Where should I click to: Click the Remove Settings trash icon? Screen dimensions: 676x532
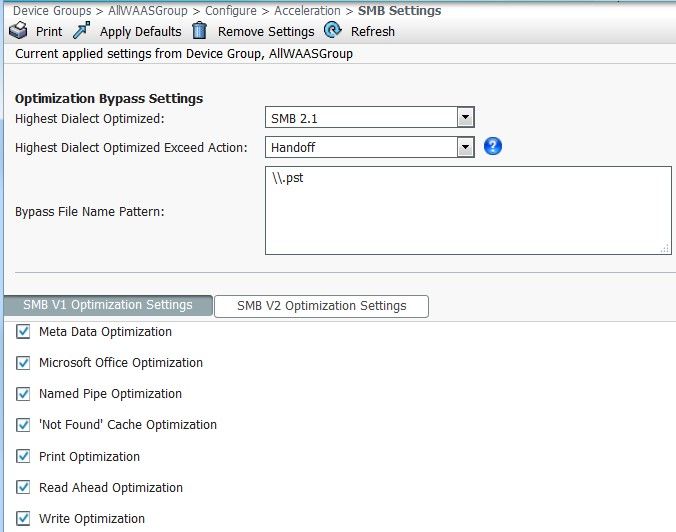pos(199,31)
